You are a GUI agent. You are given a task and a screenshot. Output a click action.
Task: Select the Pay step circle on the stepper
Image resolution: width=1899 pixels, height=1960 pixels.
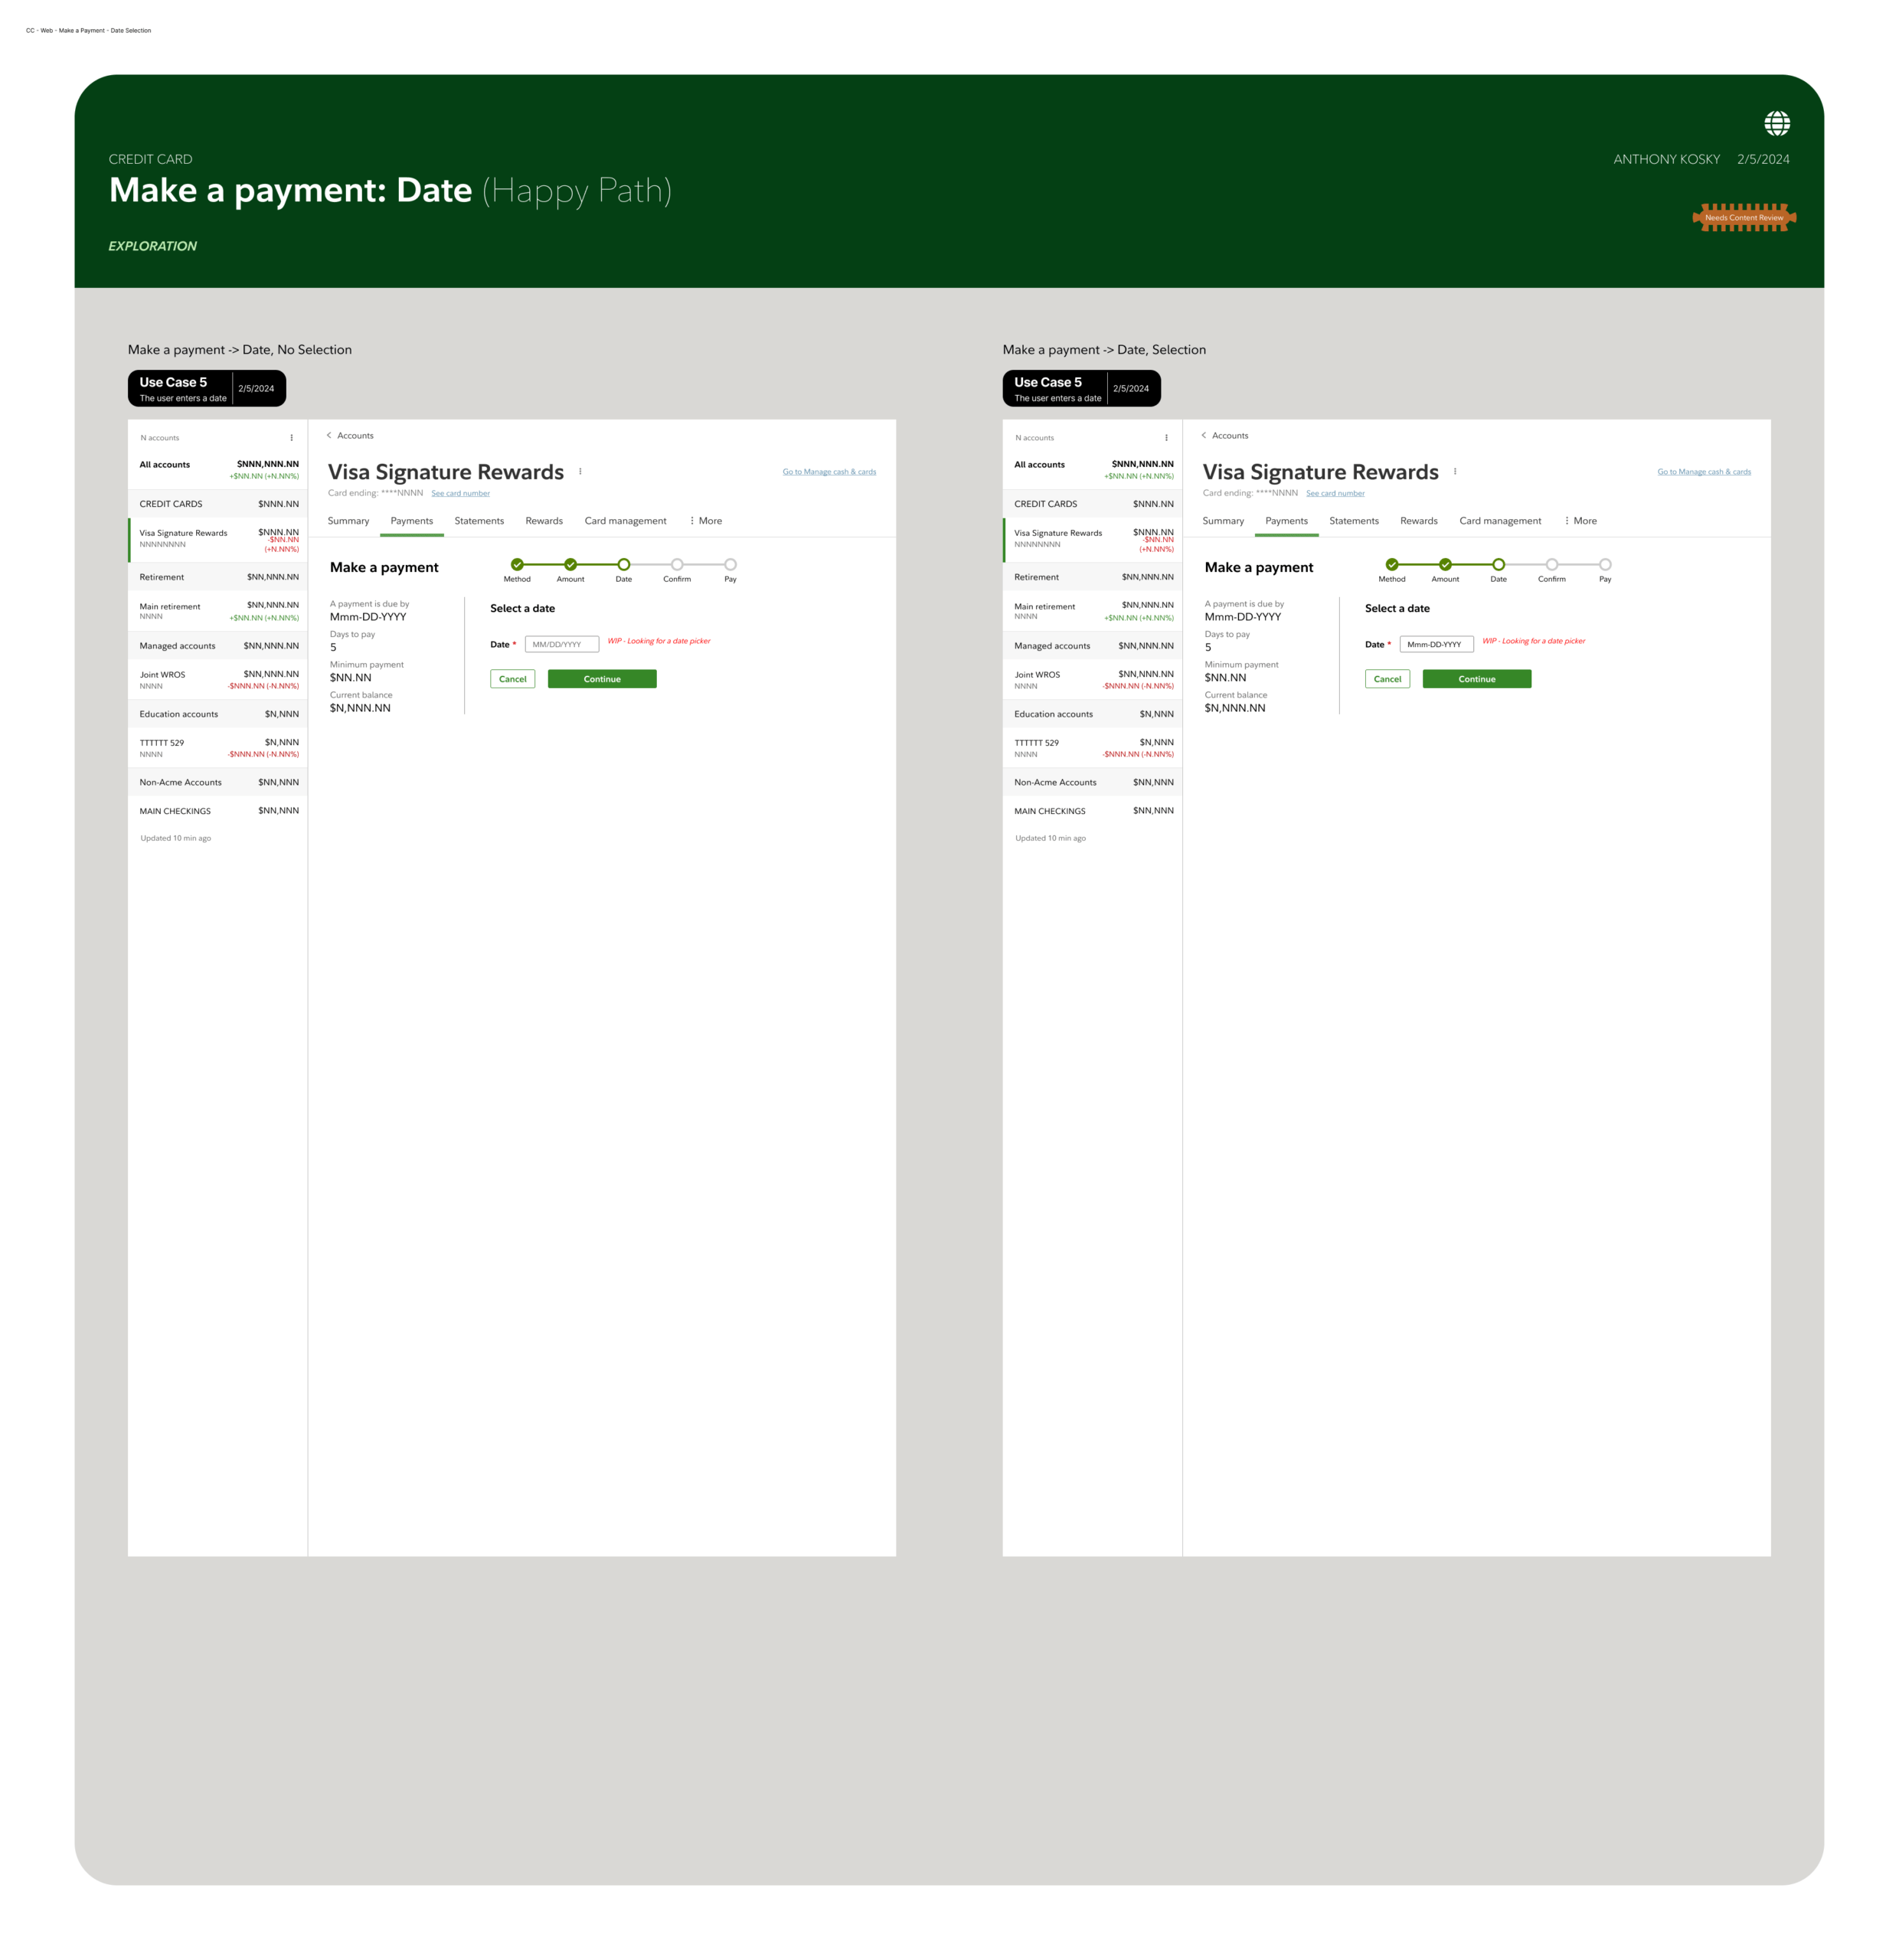(x=731, y=565)
